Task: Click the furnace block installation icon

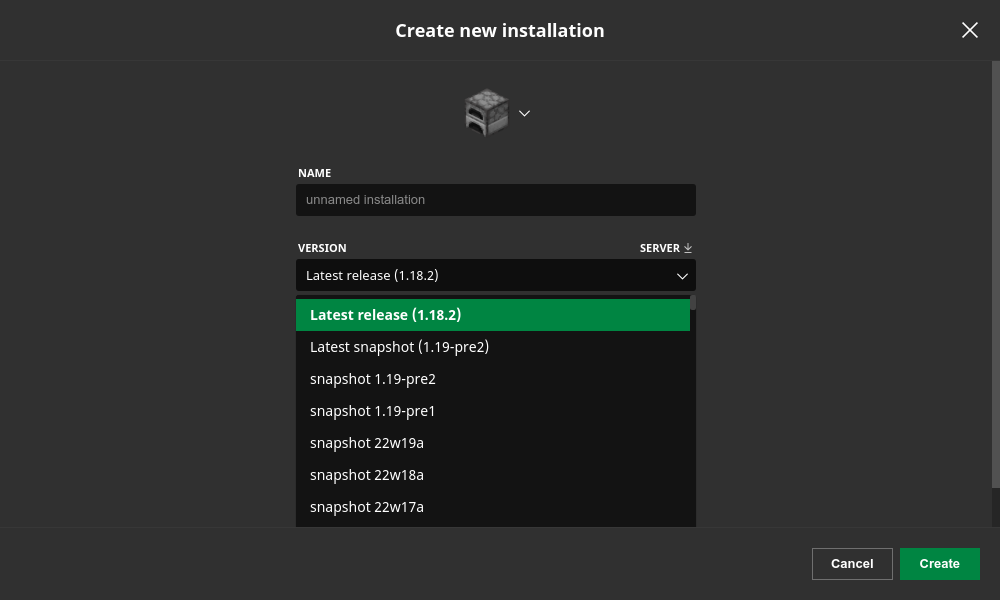Action: click(487, 113)
